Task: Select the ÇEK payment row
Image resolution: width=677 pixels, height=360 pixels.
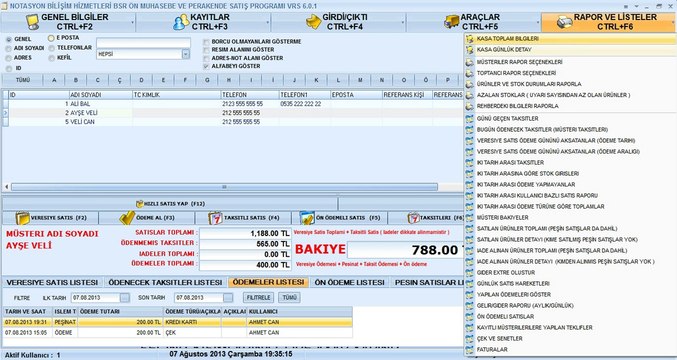Action: 177,333
